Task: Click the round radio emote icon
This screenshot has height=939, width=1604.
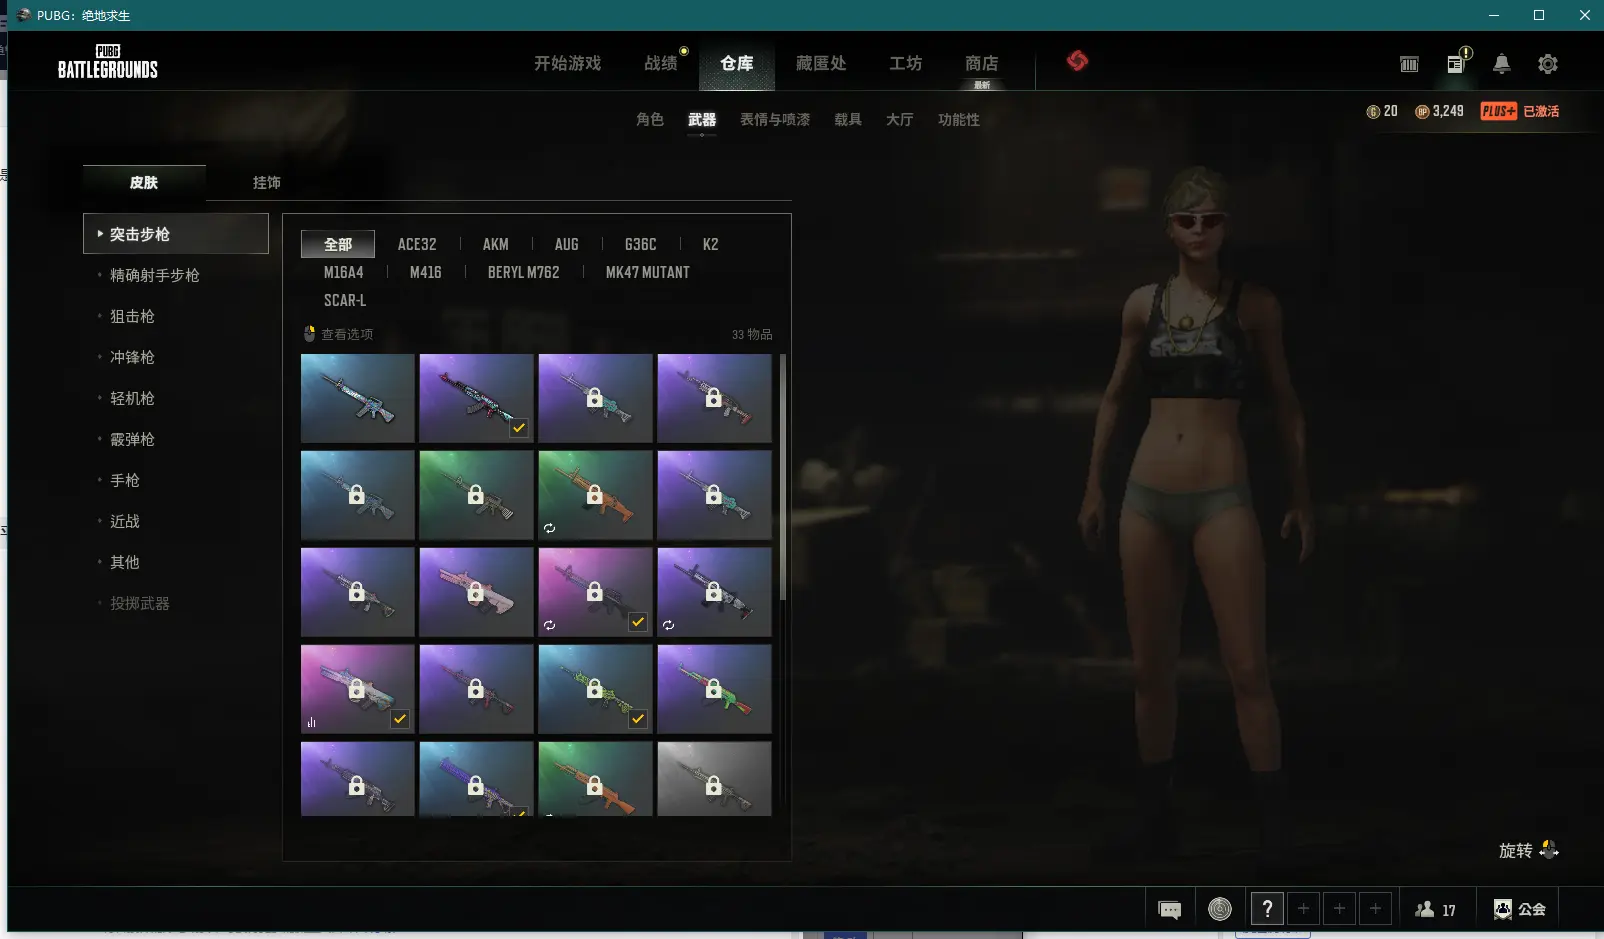Action: pos(1220,909)
